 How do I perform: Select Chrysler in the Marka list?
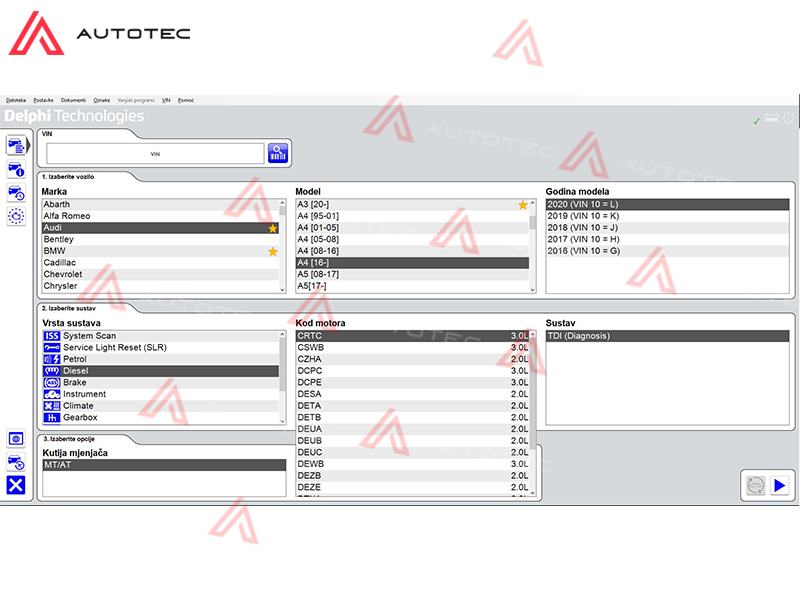[x=160, y=286]
